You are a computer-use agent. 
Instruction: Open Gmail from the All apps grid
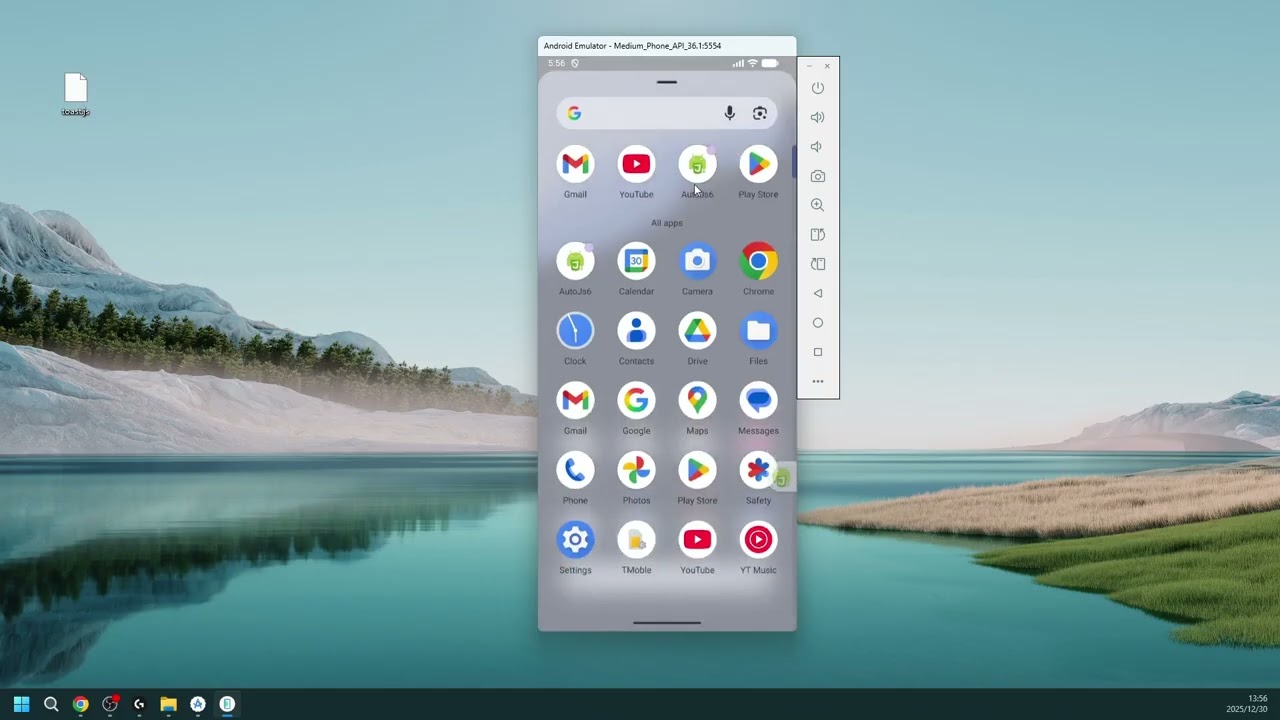tap(575, 401)
